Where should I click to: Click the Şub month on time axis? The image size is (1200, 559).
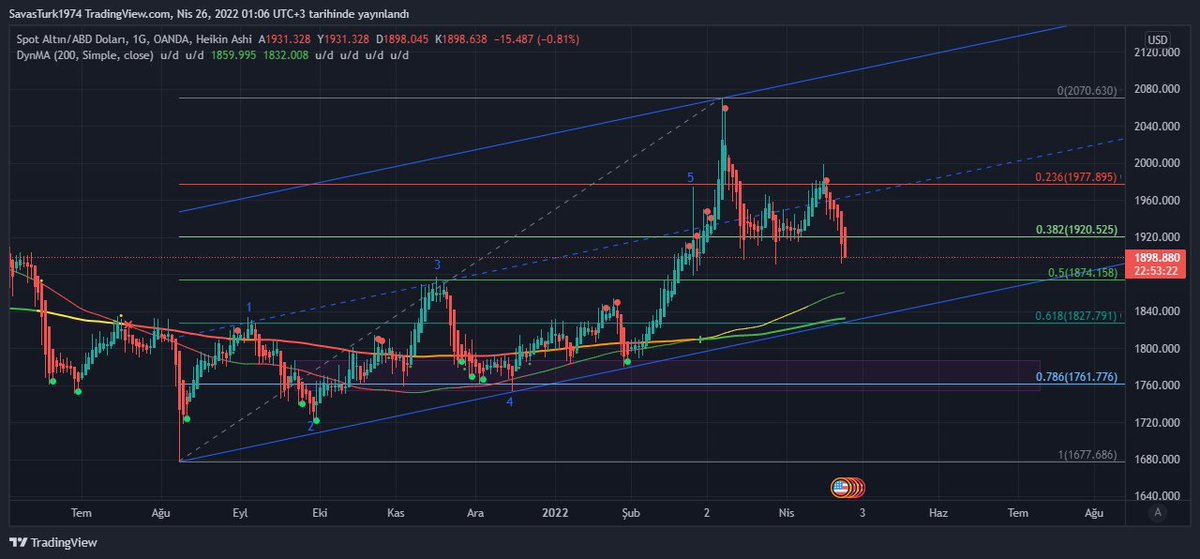pos(631,512)
